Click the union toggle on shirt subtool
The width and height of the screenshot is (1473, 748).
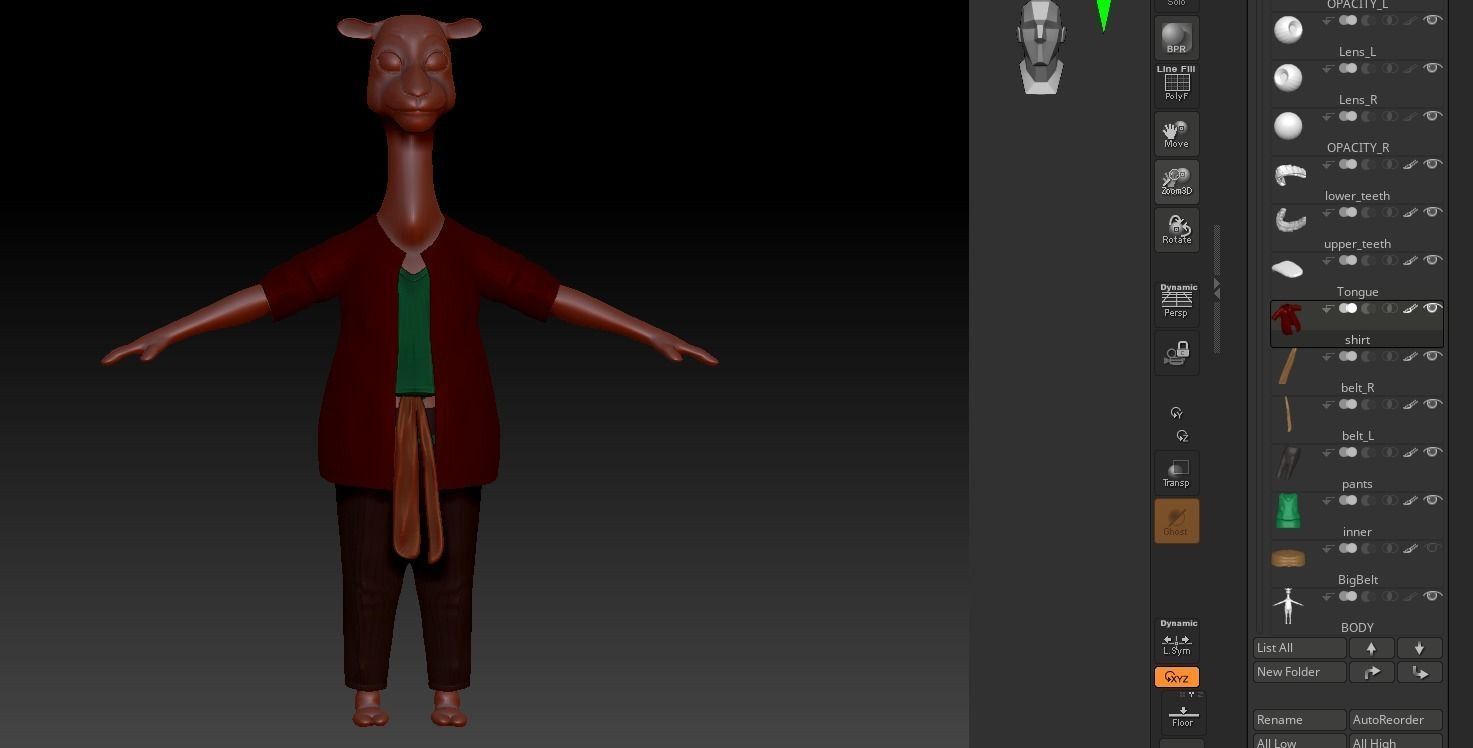tap(1348, 308)
